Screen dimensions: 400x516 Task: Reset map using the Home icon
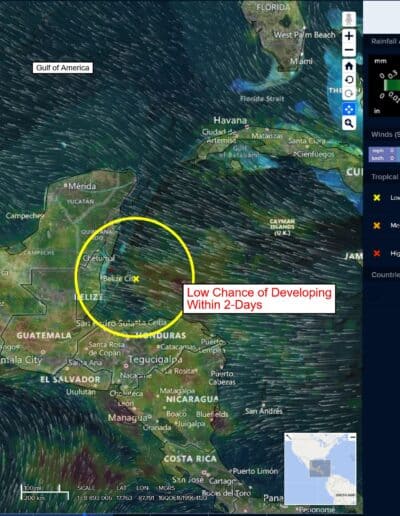(349, 66)
